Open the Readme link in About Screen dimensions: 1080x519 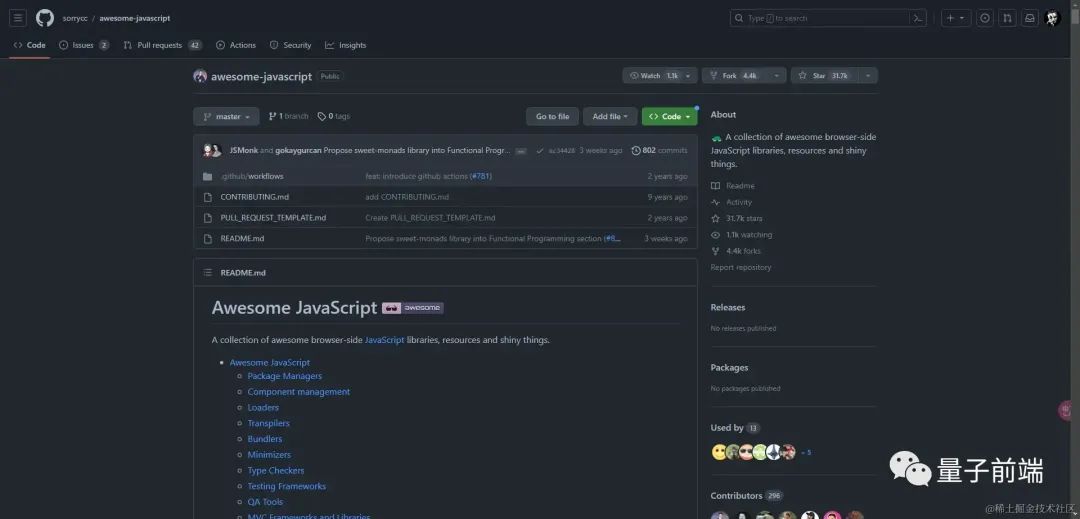733,186
